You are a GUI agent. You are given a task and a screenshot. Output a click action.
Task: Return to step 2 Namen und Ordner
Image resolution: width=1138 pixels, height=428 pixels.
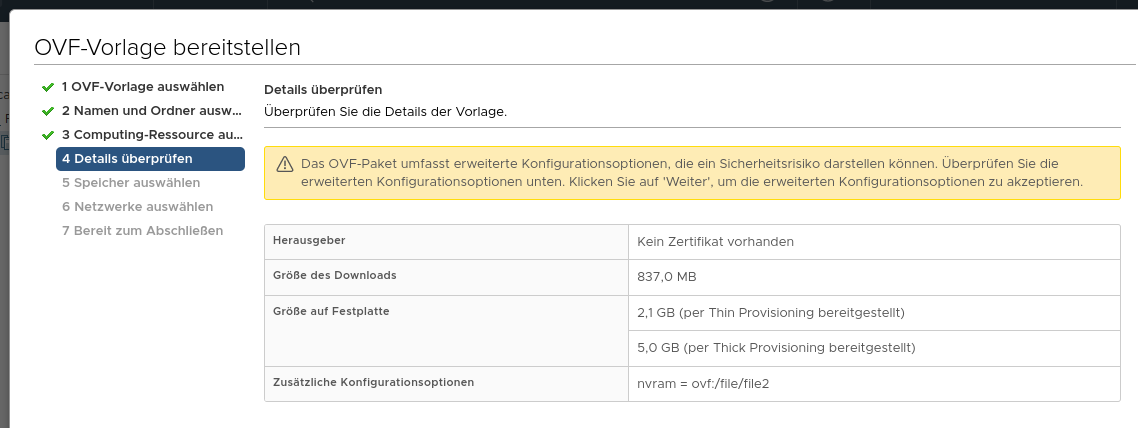click(150, 111)
